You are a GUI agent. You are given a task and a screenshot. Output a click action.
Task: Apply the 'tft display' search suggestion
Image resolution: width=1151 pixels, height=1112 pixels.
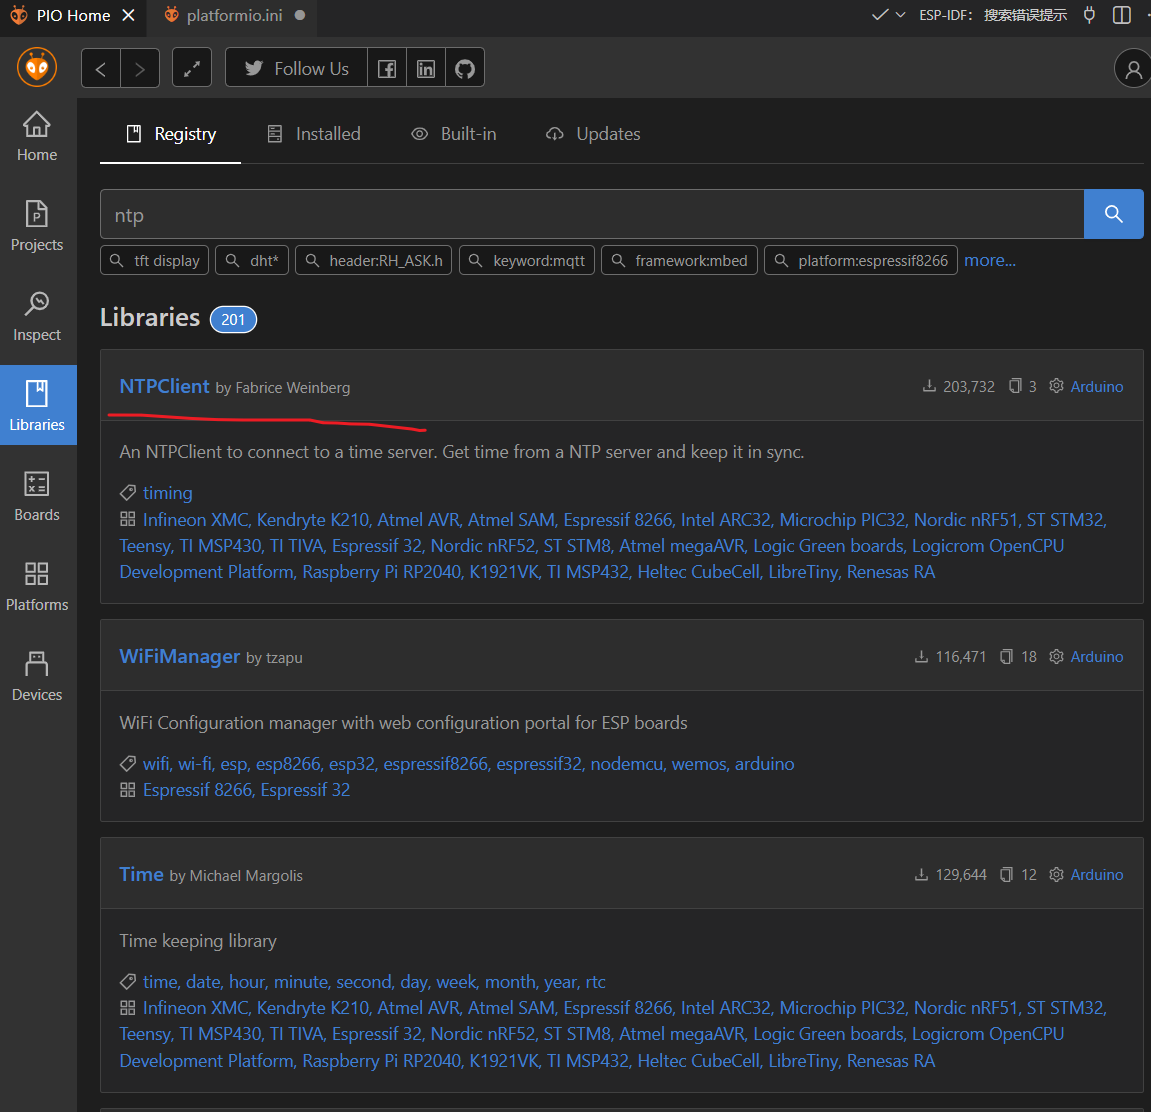pyautogui.click(x=155, y=261)
